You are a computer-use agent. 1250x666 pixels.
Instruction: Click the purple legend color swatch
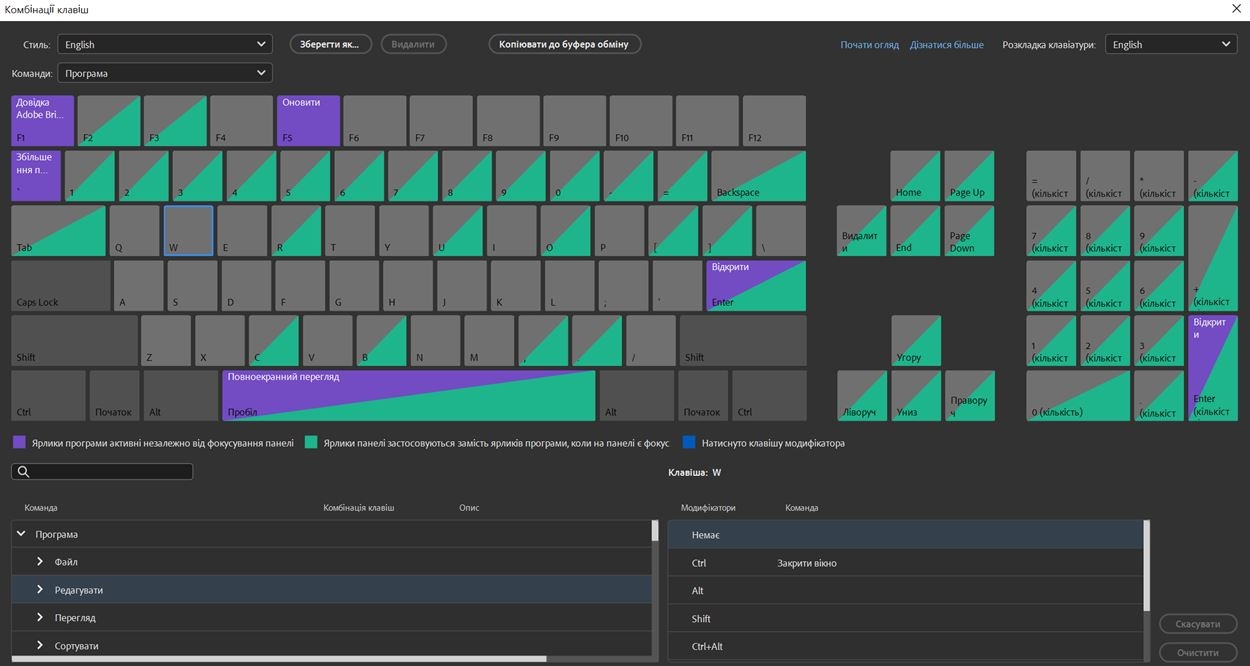click(x=17, y=441)
